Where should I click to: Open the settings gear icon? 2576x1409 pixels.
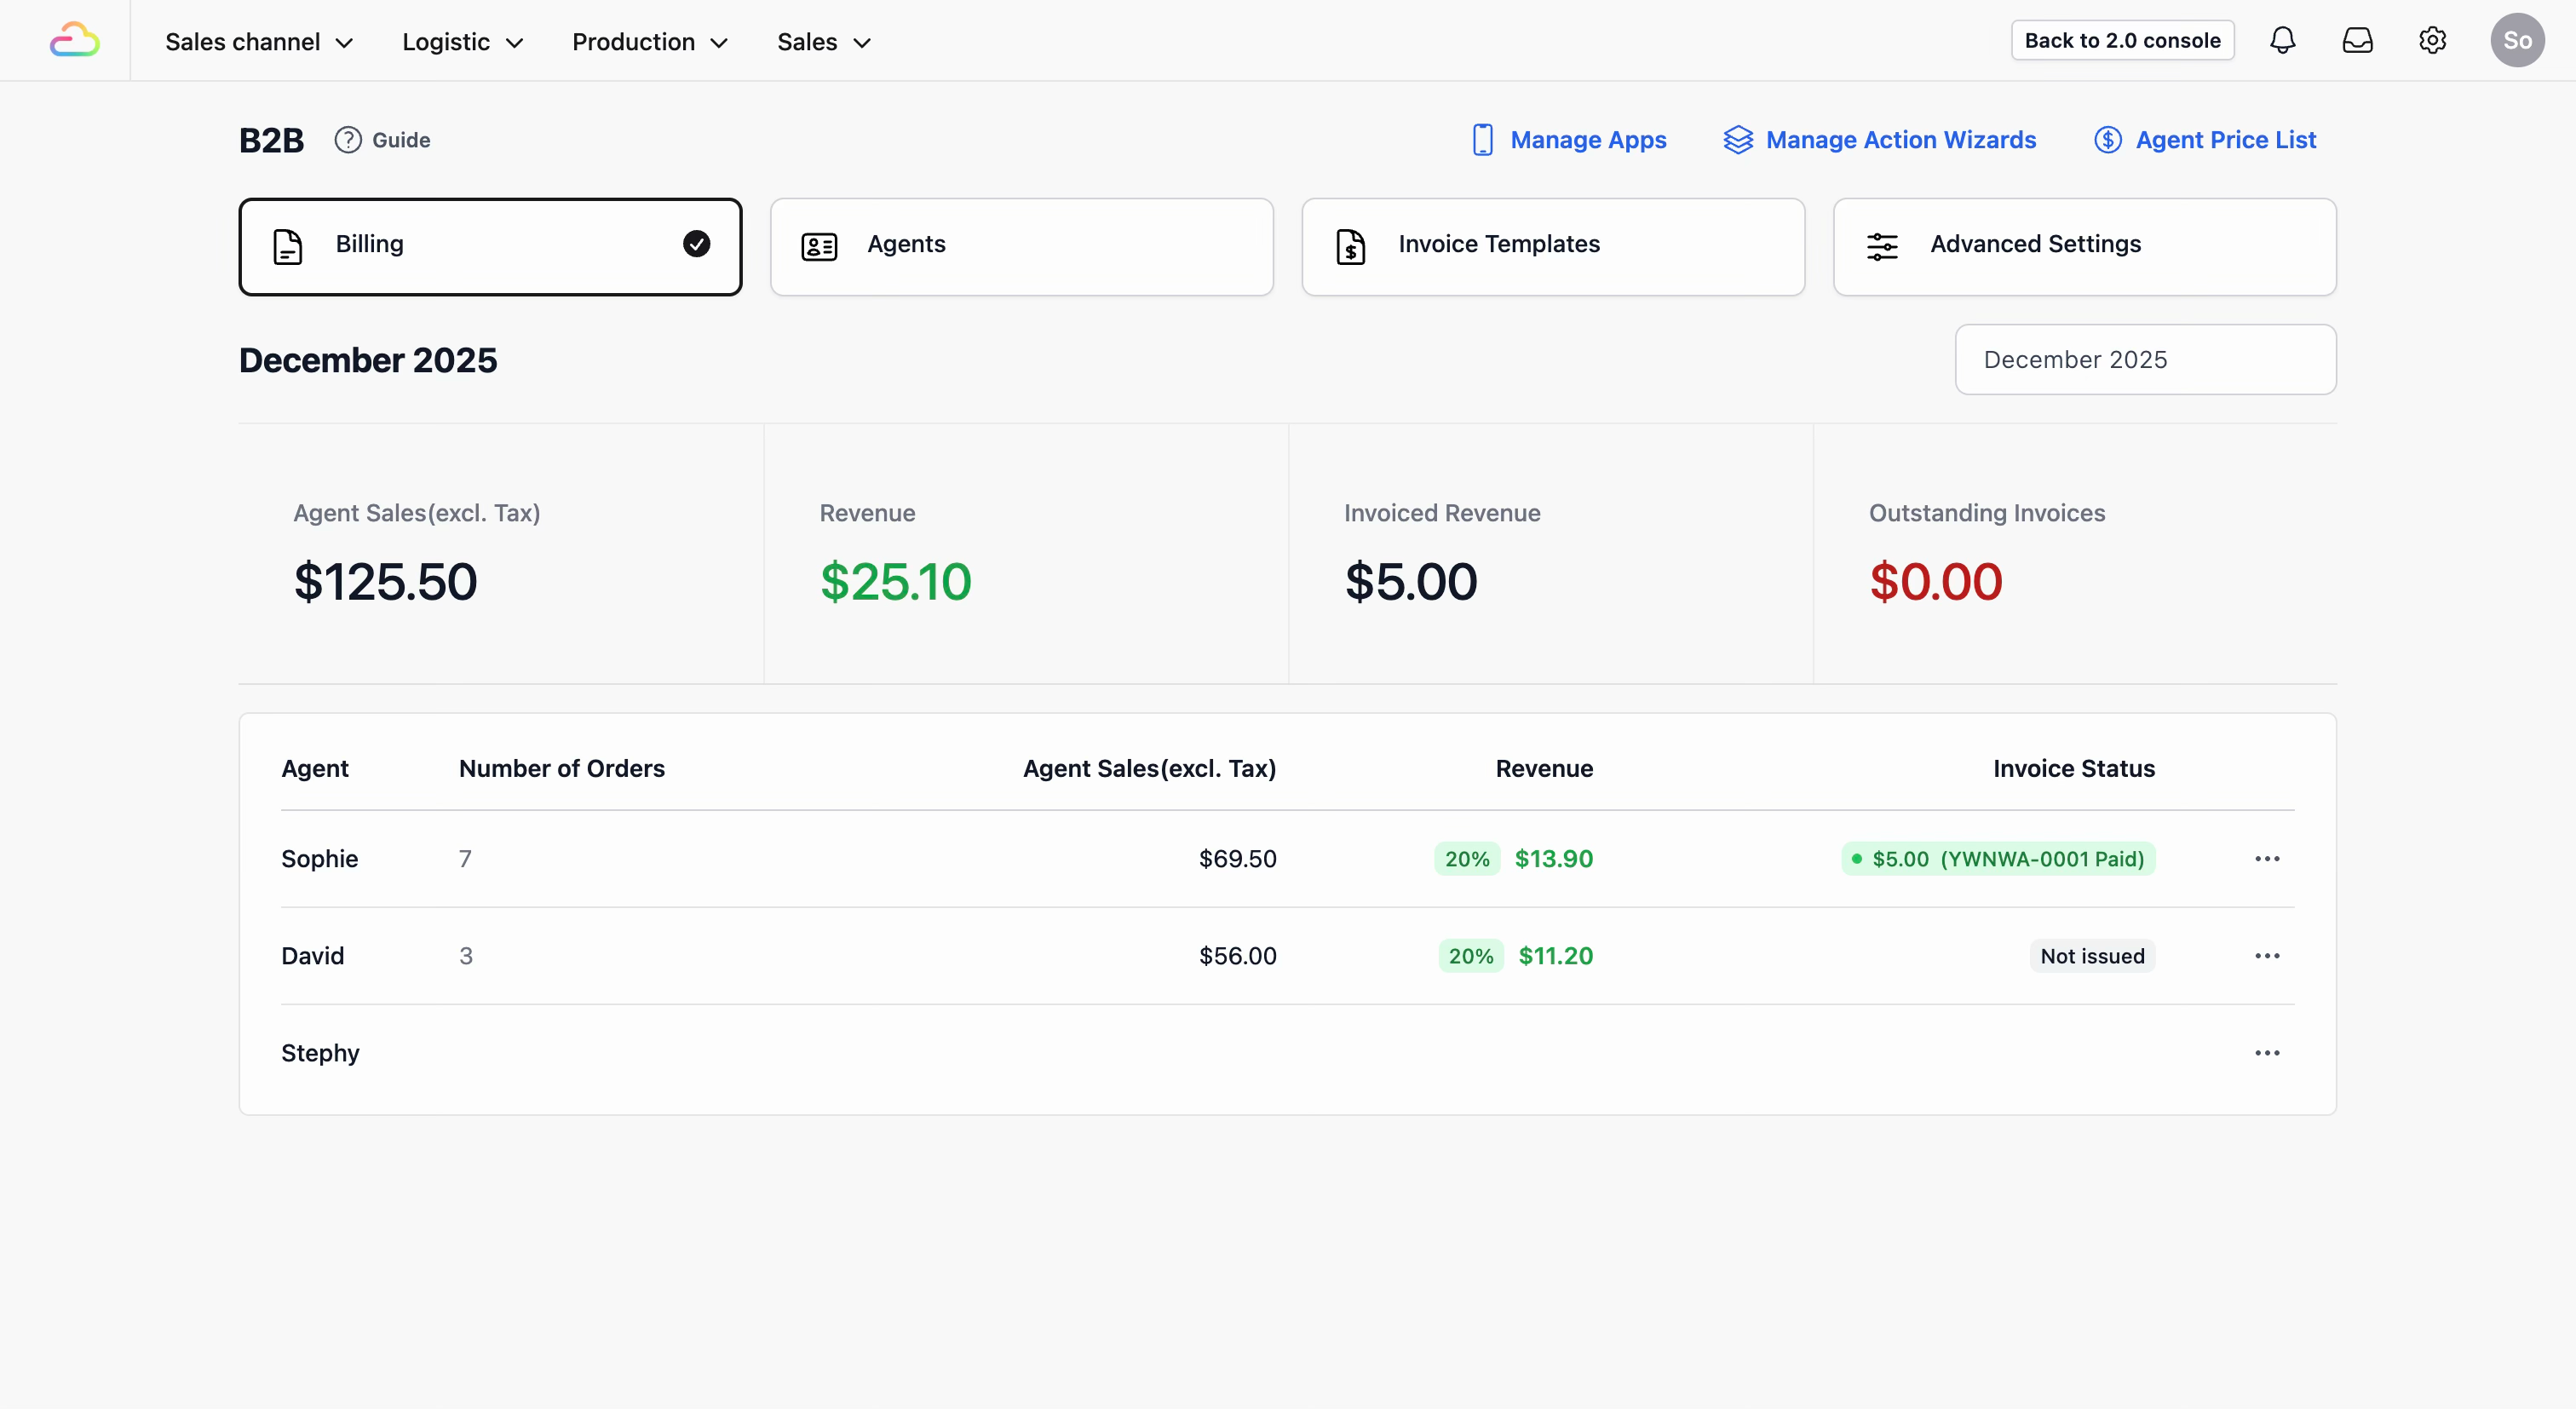click(2432, 41)
